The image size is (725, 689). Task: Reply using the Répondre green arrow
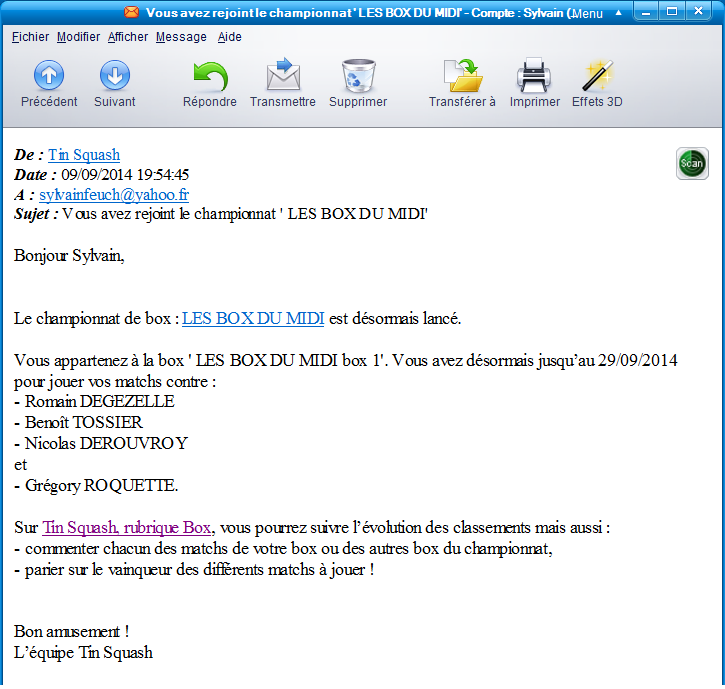pyautogui.click(x=210, y=84)
